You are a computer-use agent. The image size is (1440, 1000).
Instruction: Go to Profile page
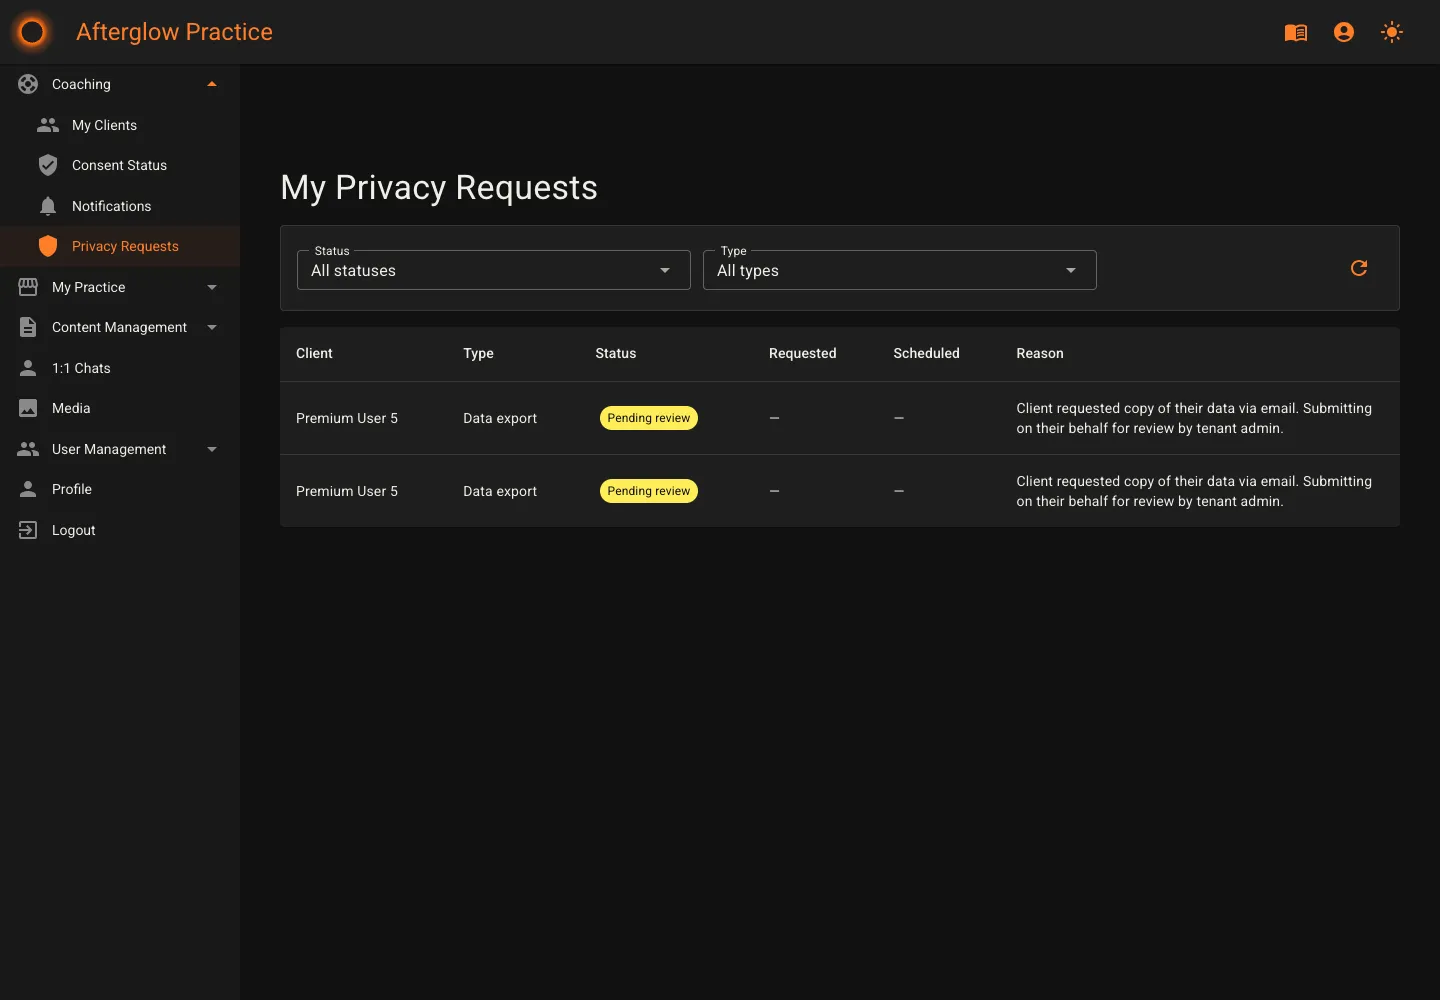[120, 489]
